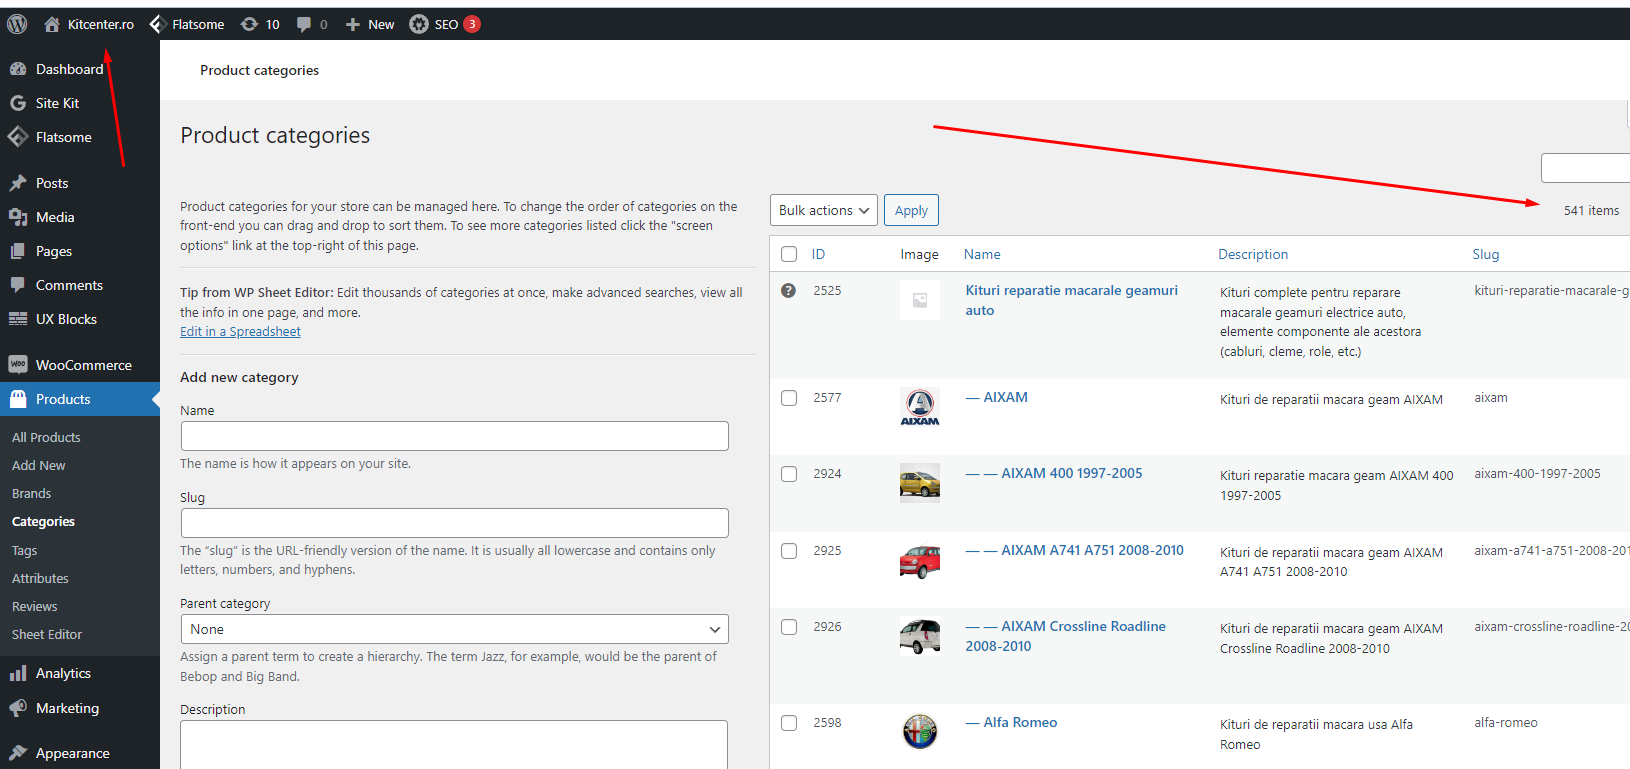
Task: Click the Flatsome diamond icon in sidebar
Action: (18, 137)
